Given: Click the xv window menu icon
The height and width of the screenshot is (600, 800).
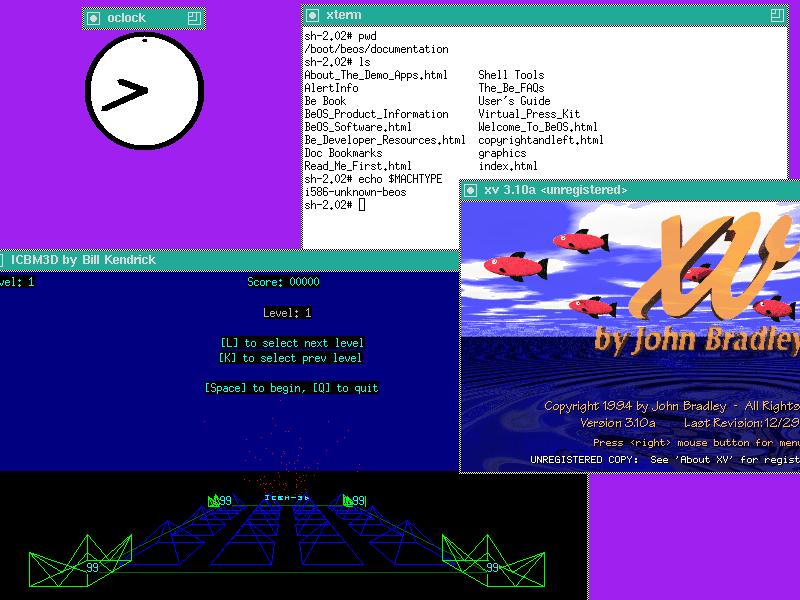Looking at the screenshot, I should click(x=470, y=190).
